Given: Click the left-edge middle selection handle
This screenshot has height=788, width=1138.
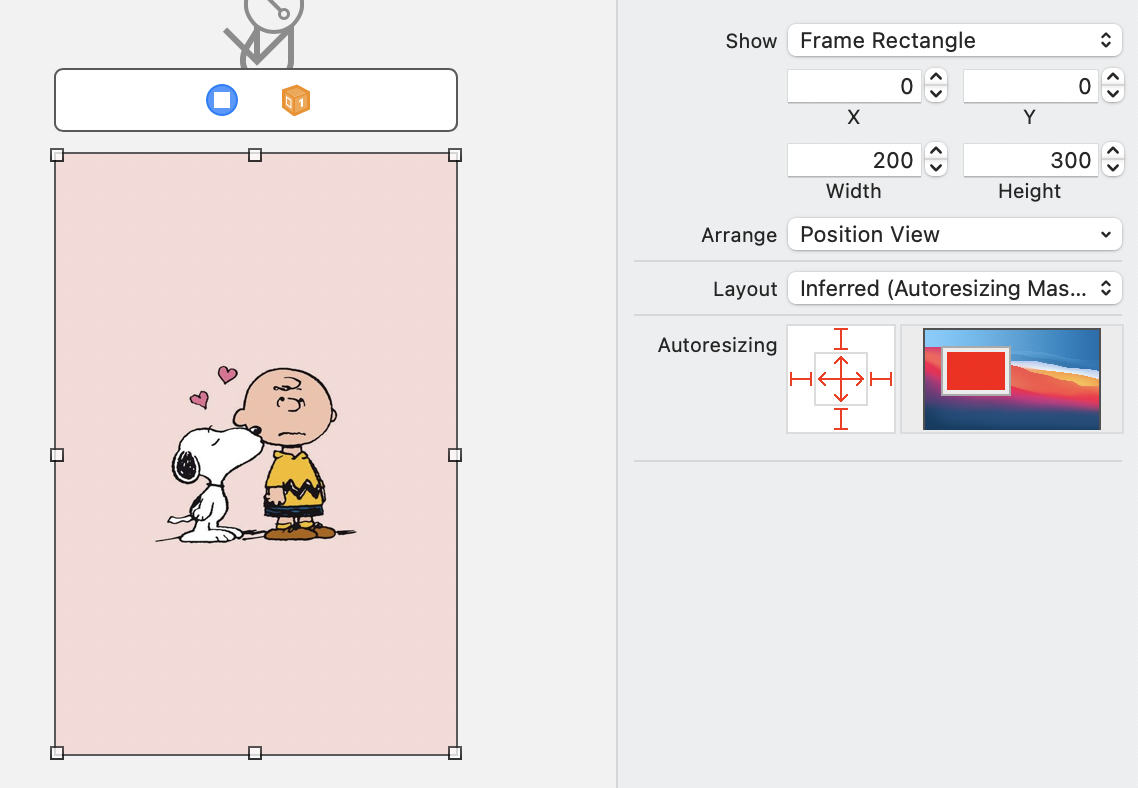Looking at the screenshot, I should click(x=57, y=455).
